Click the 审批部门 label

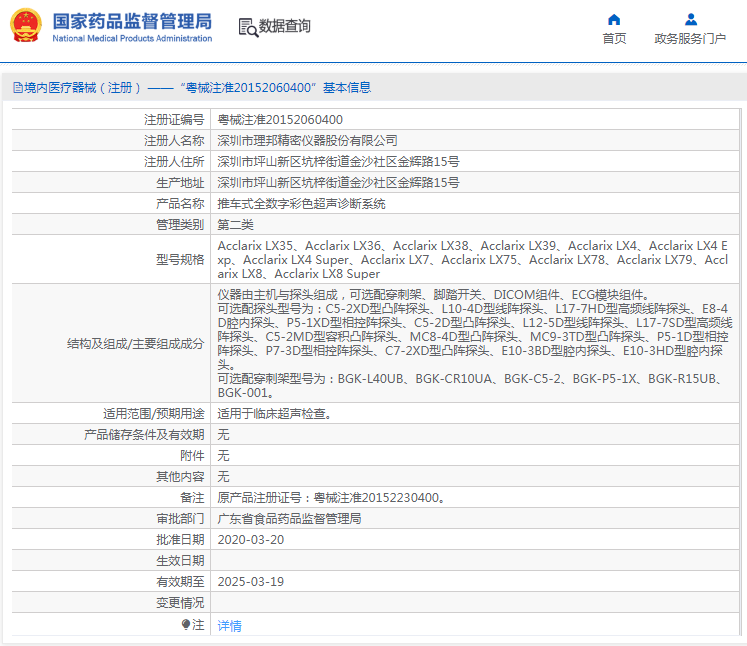click(180, 518)
